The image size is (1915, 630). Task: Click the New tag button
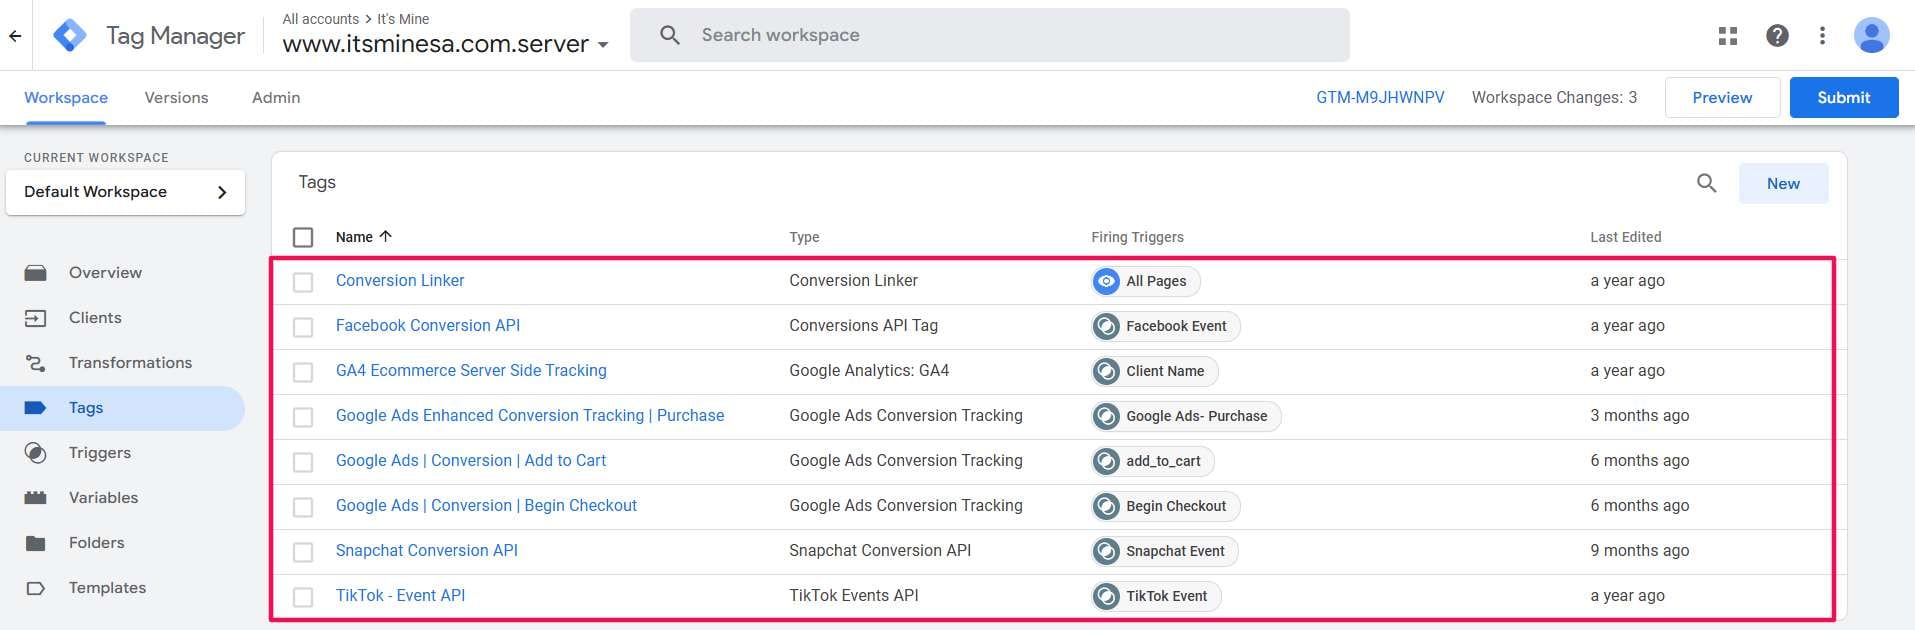click(1783, 184)
